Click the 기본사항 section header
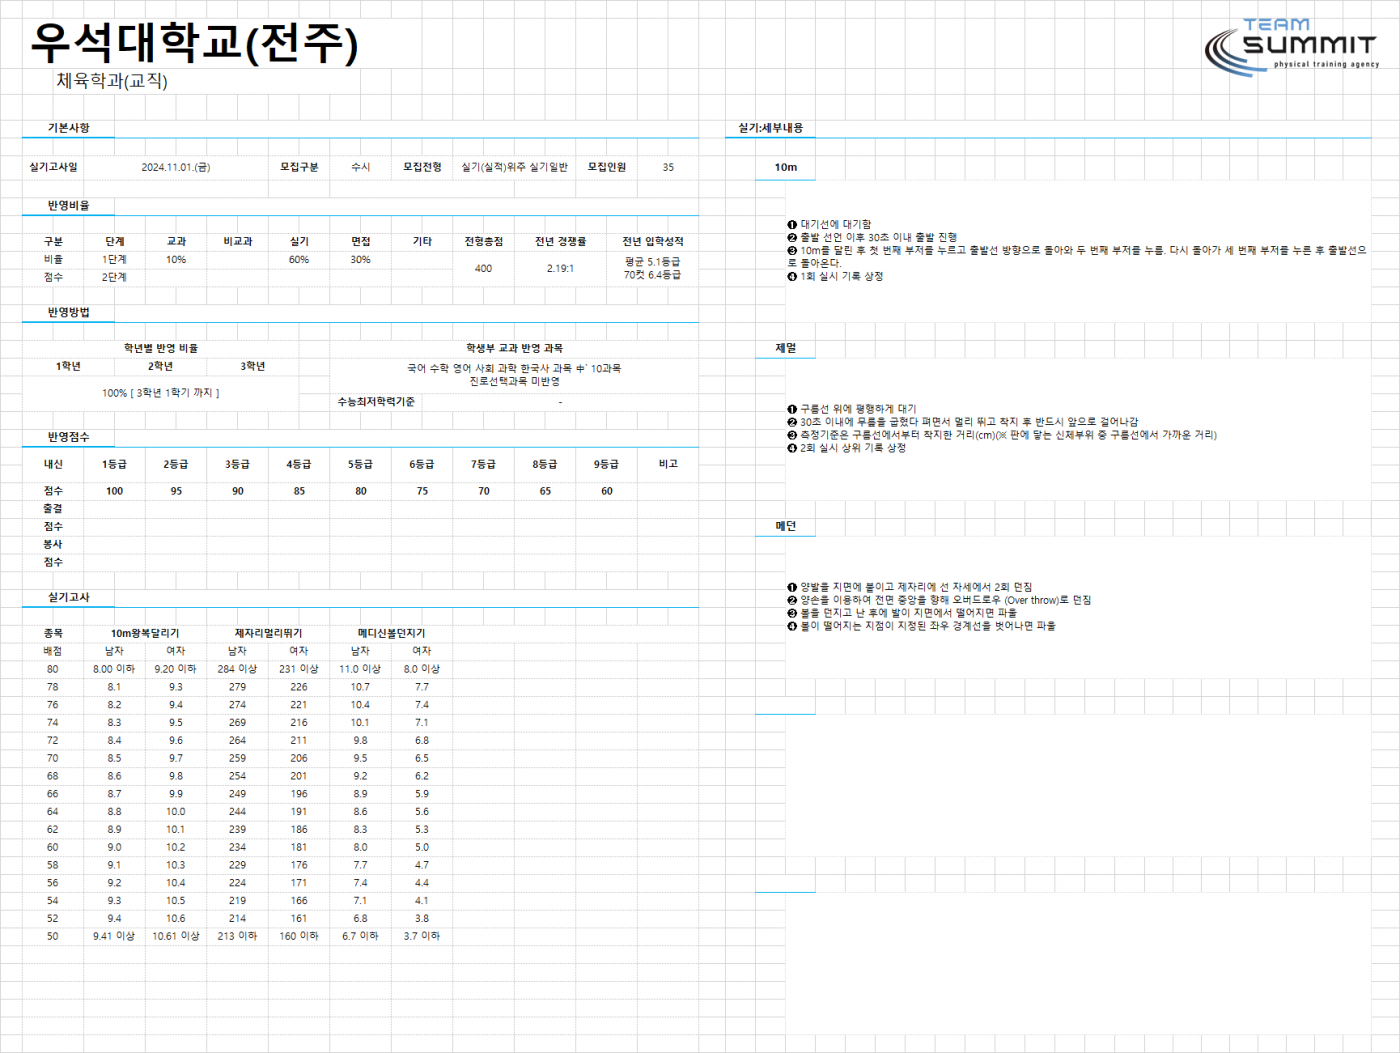 (68, 128)
